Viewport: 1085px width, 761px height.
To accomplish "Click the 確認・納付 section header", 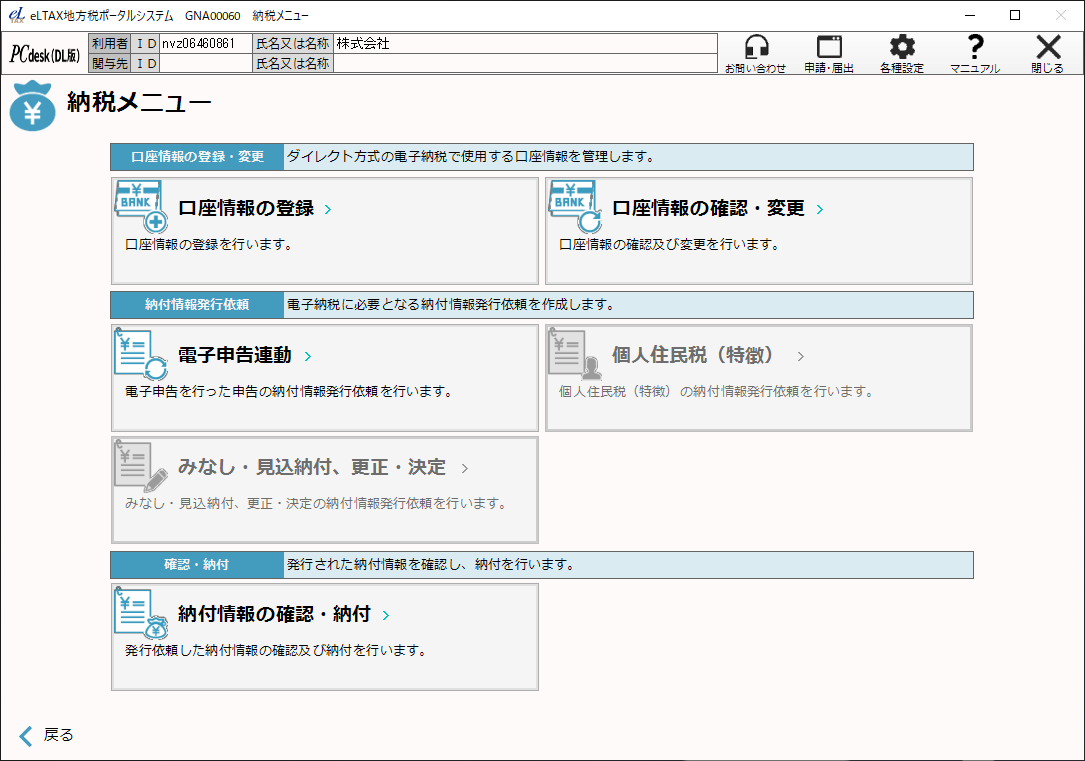I will (197, 565).
